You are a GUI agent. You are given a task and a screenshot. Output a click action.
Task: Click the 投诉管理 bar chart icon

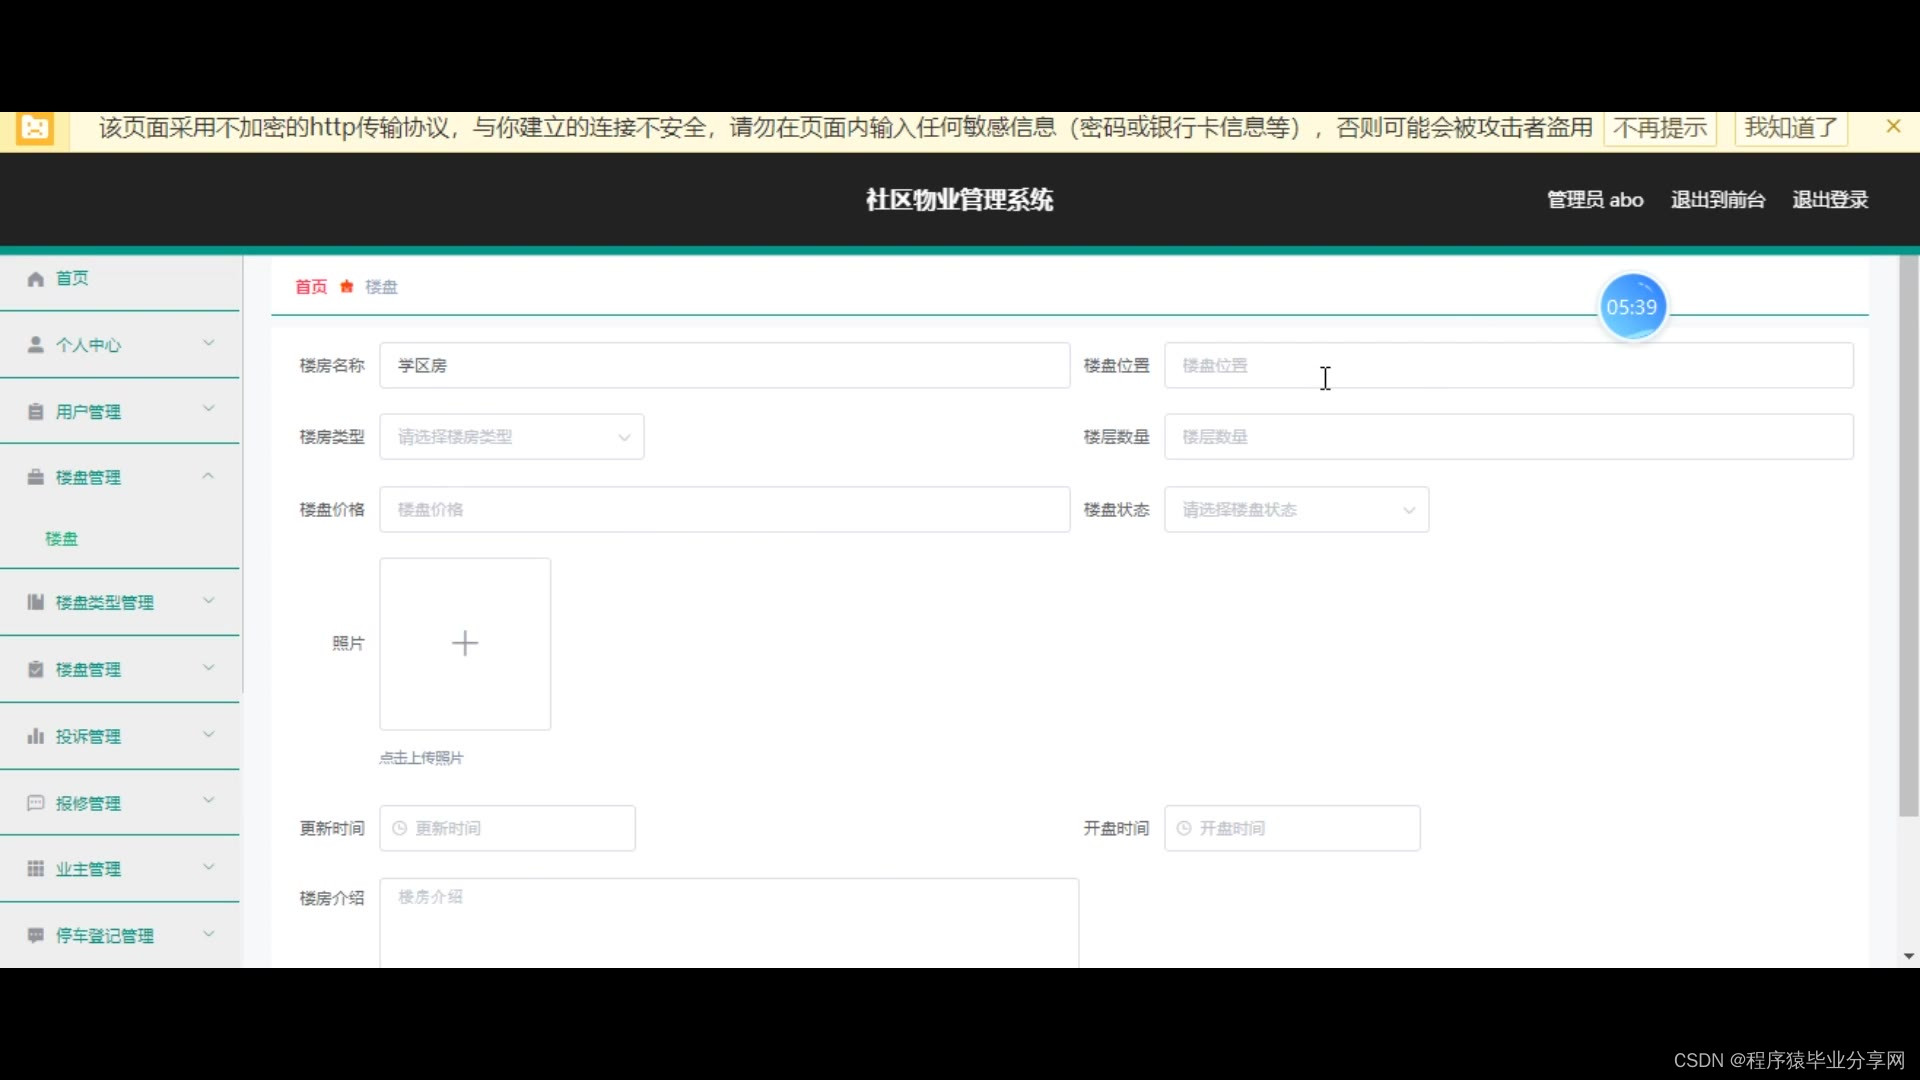click(36, 737)
